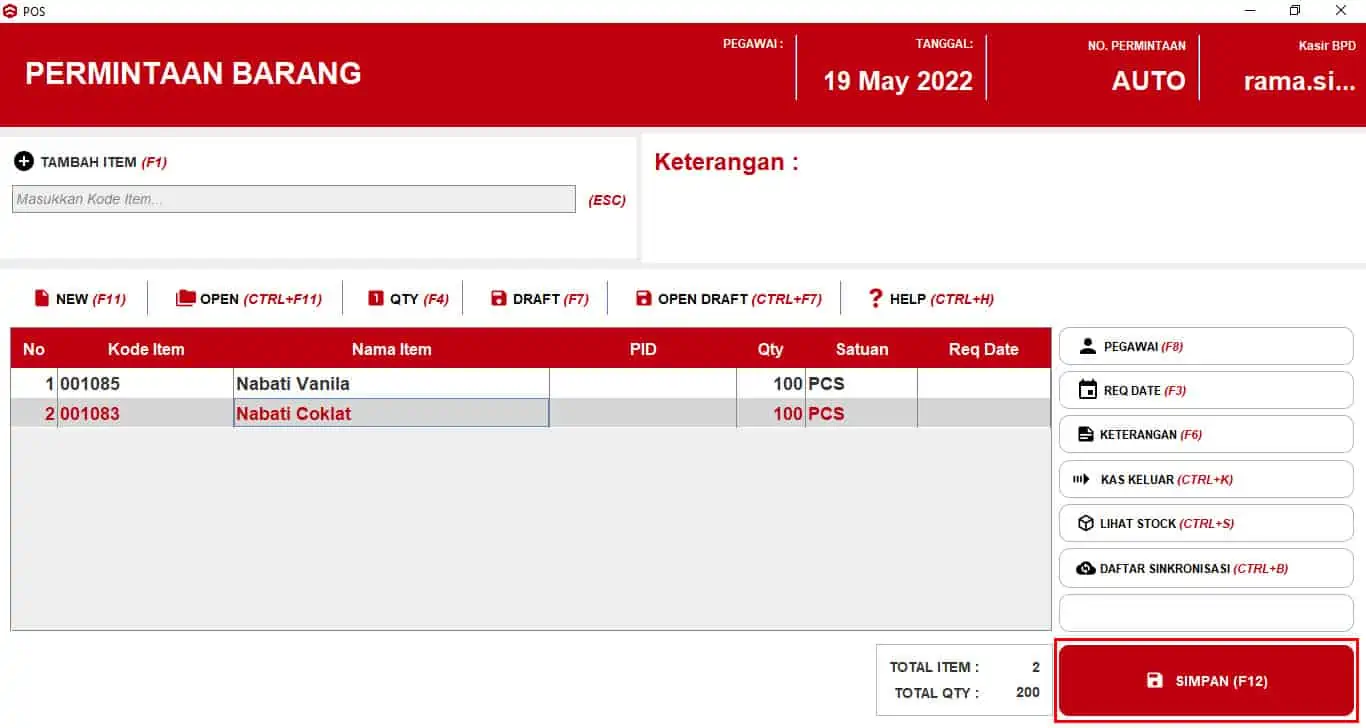This screenshot has height=728, width=1366.
Task: Click the OPEN DRAFT save icon
Action: point(644,298)
